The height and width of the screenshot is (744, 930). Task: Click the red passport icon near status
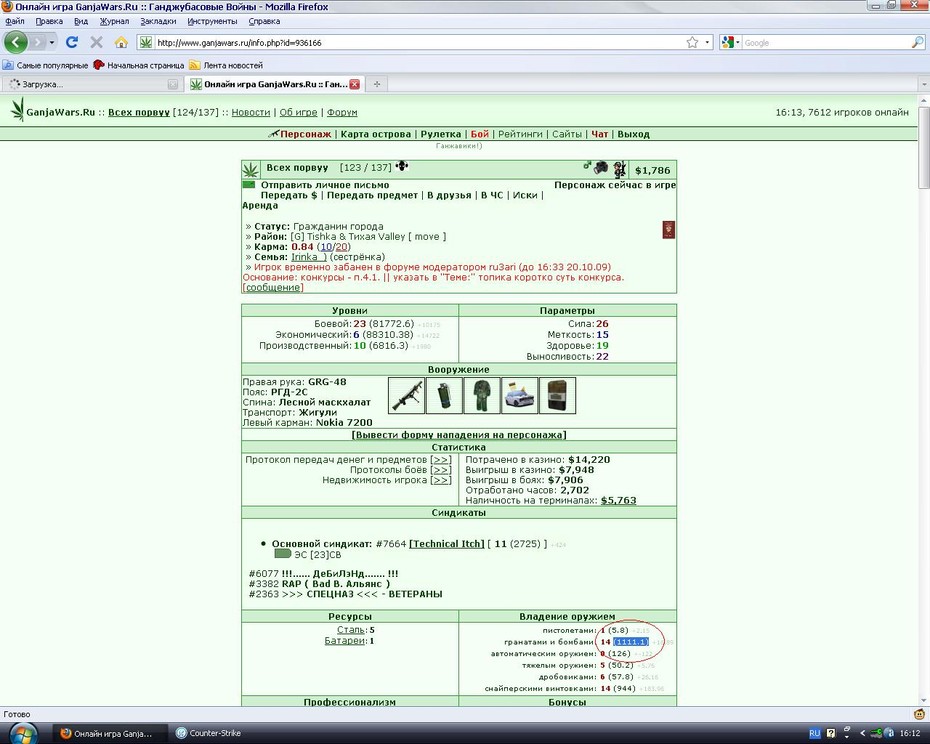668,230
